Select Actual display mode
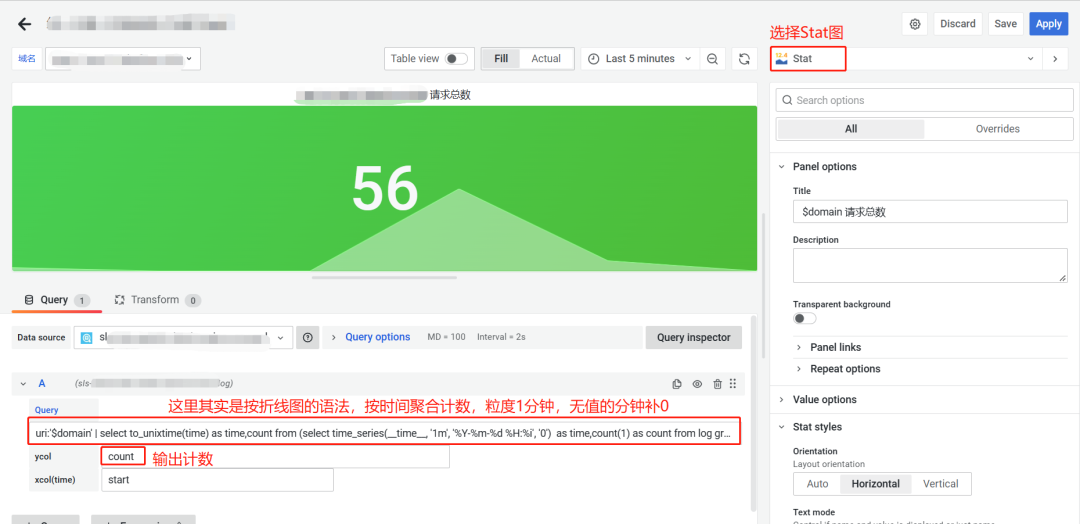The height and width of the screenshot is (524, 1080). pyautogui.click(x=546, y=59)
